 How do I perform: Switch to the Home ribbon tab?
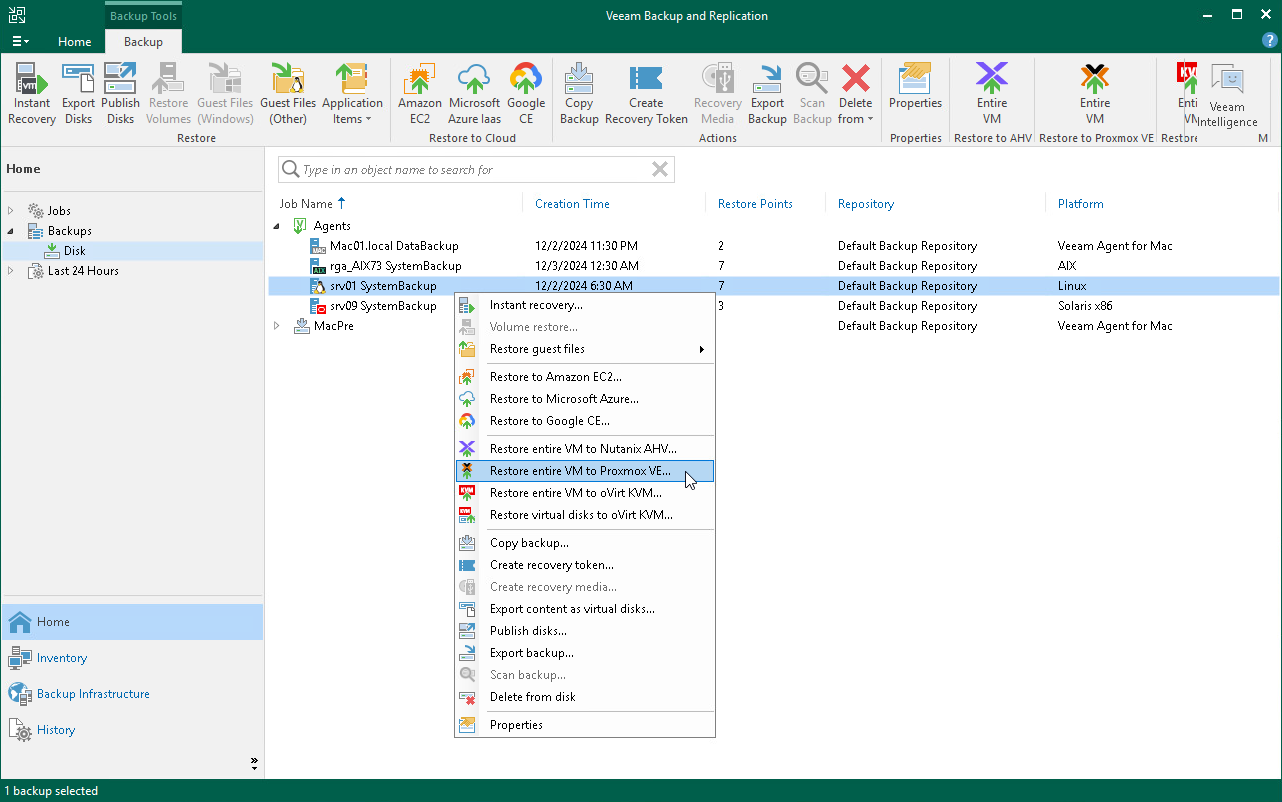click(74, 42)
